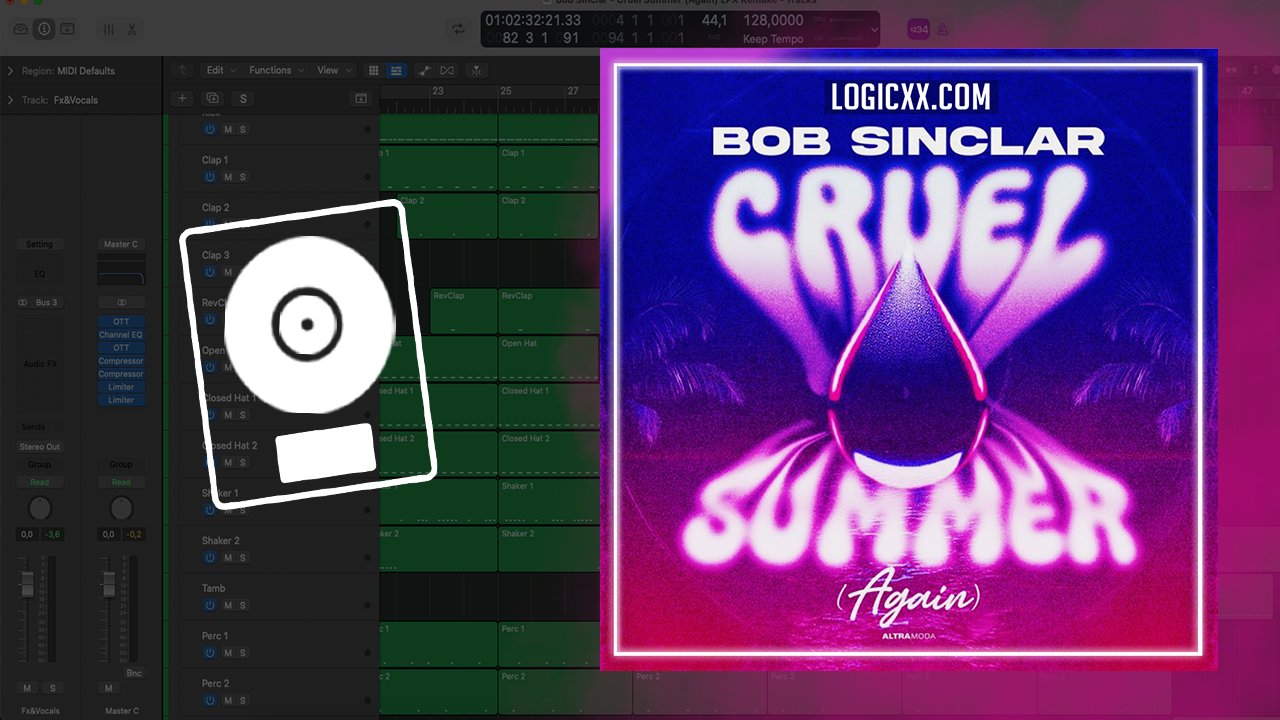This screenshot has width=1280, height=720.
Task: Click the Fx&Vocals pan knob
Action: pos(39,508)
